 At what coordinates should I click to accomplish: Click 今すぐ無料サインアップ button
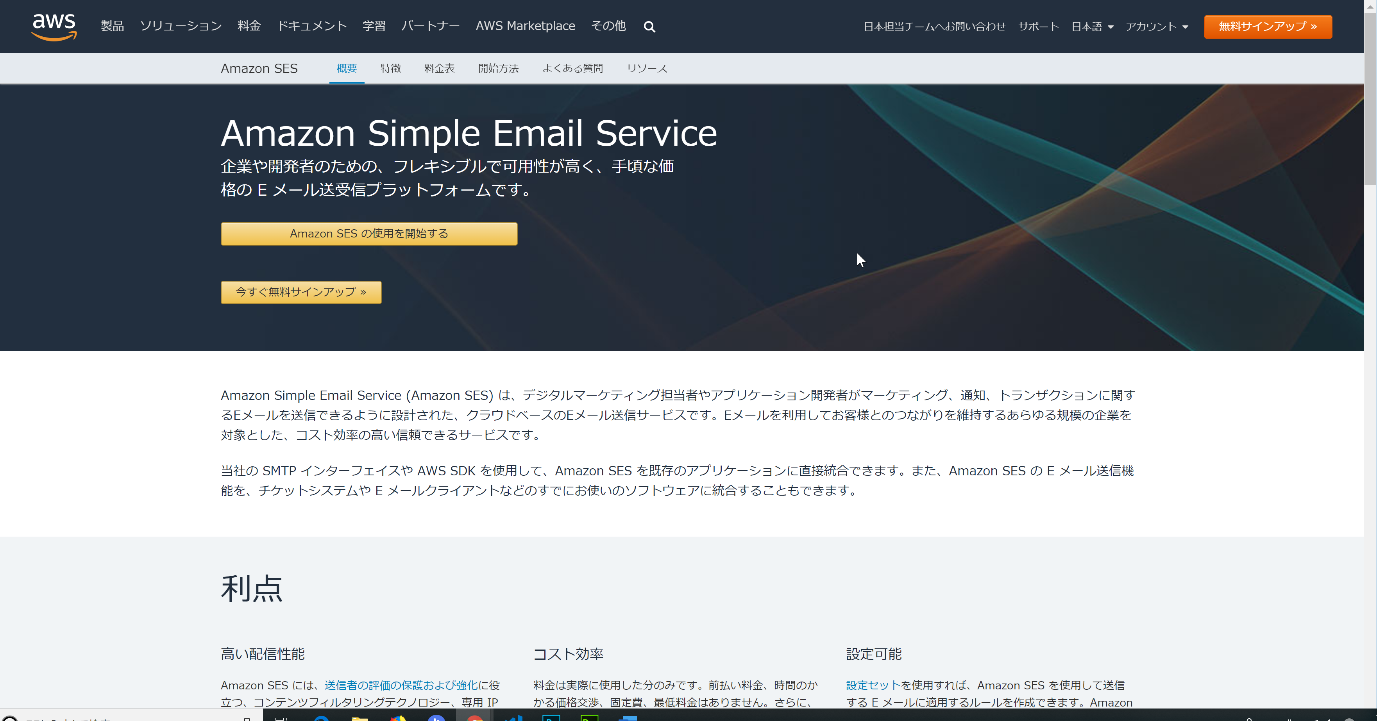pyautogui.click(x=301, y=292)
